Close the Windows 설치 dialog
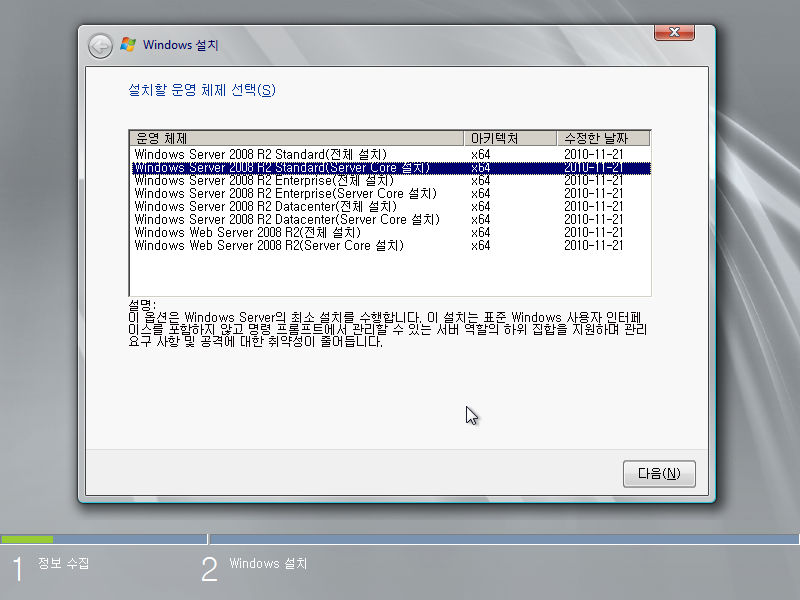Viewport: 800px width, 600px height. 674,32
